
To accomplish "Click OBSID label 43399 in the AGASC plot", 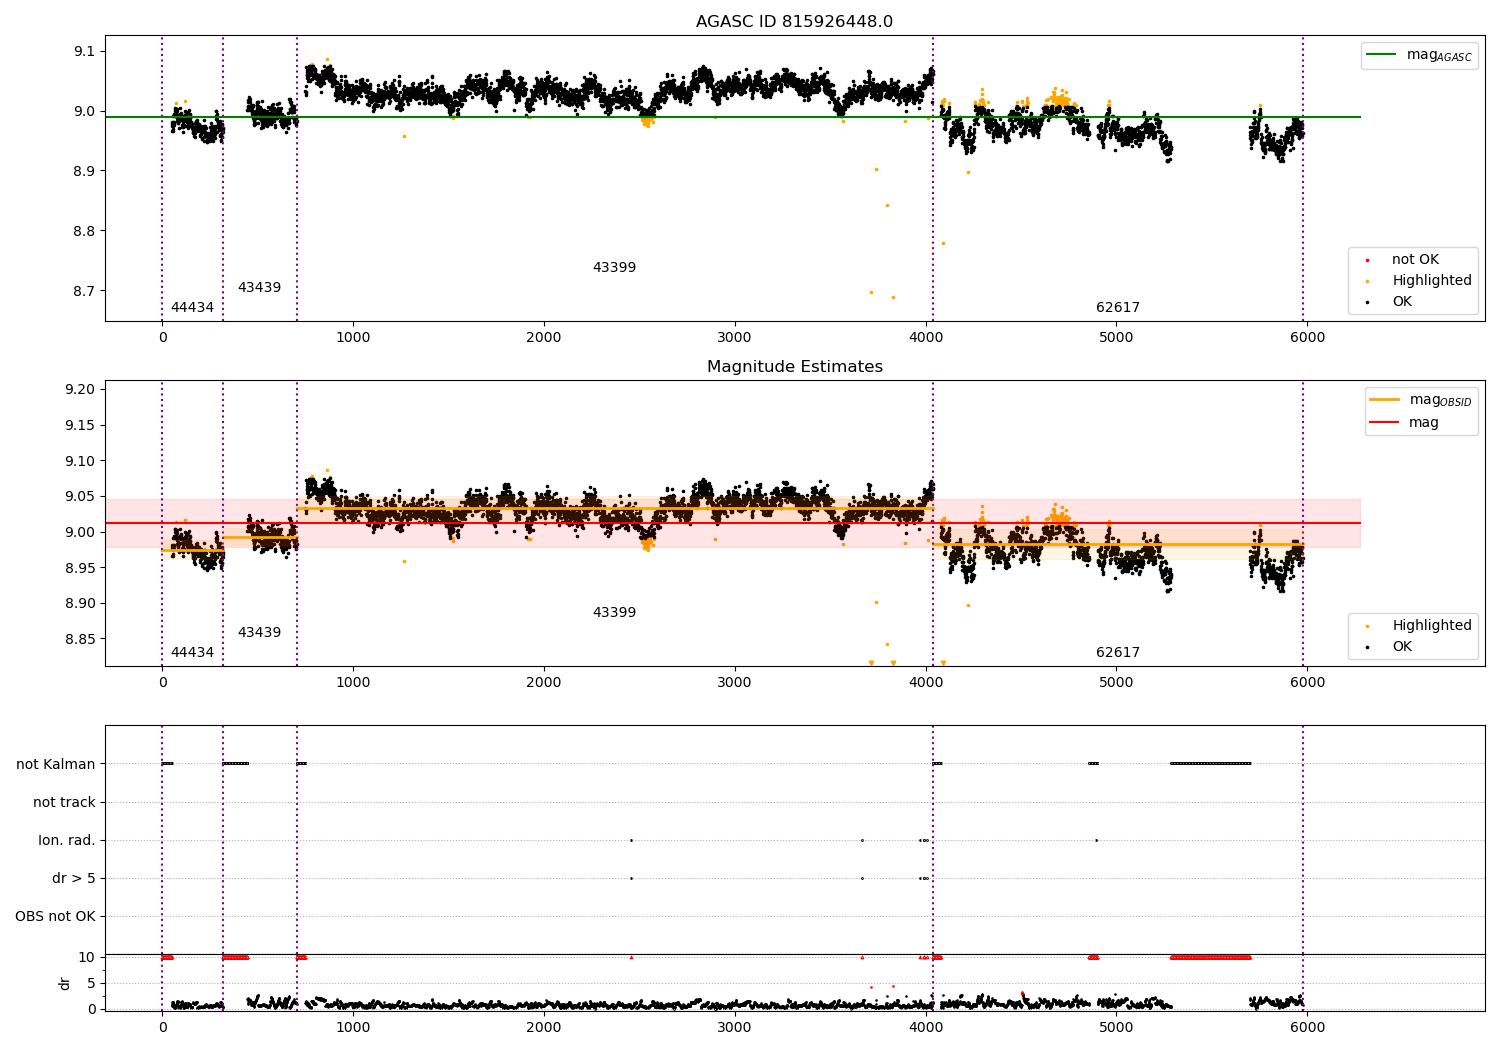I will tap(614, 268).
